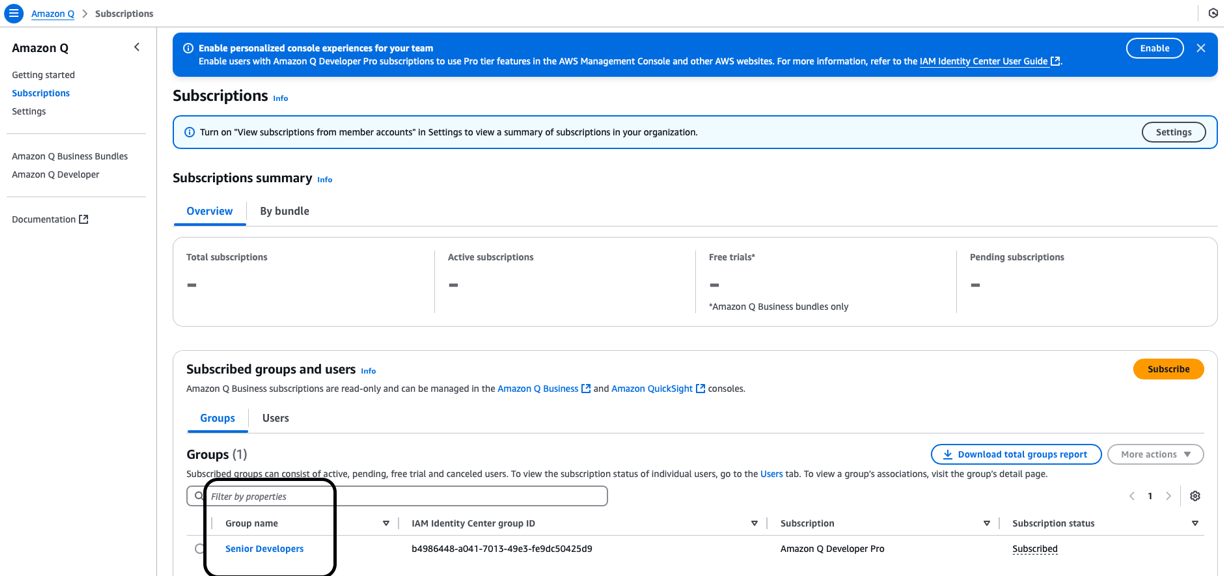Focus the Filter by properties search field
Image resolution: width=1224 pixels, height=576 pixels.
[x=397, y=496]
